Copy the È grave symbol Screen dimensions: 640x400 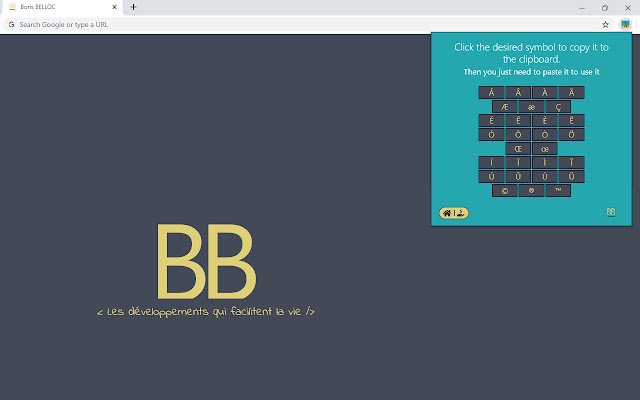(x=545, y=120)
